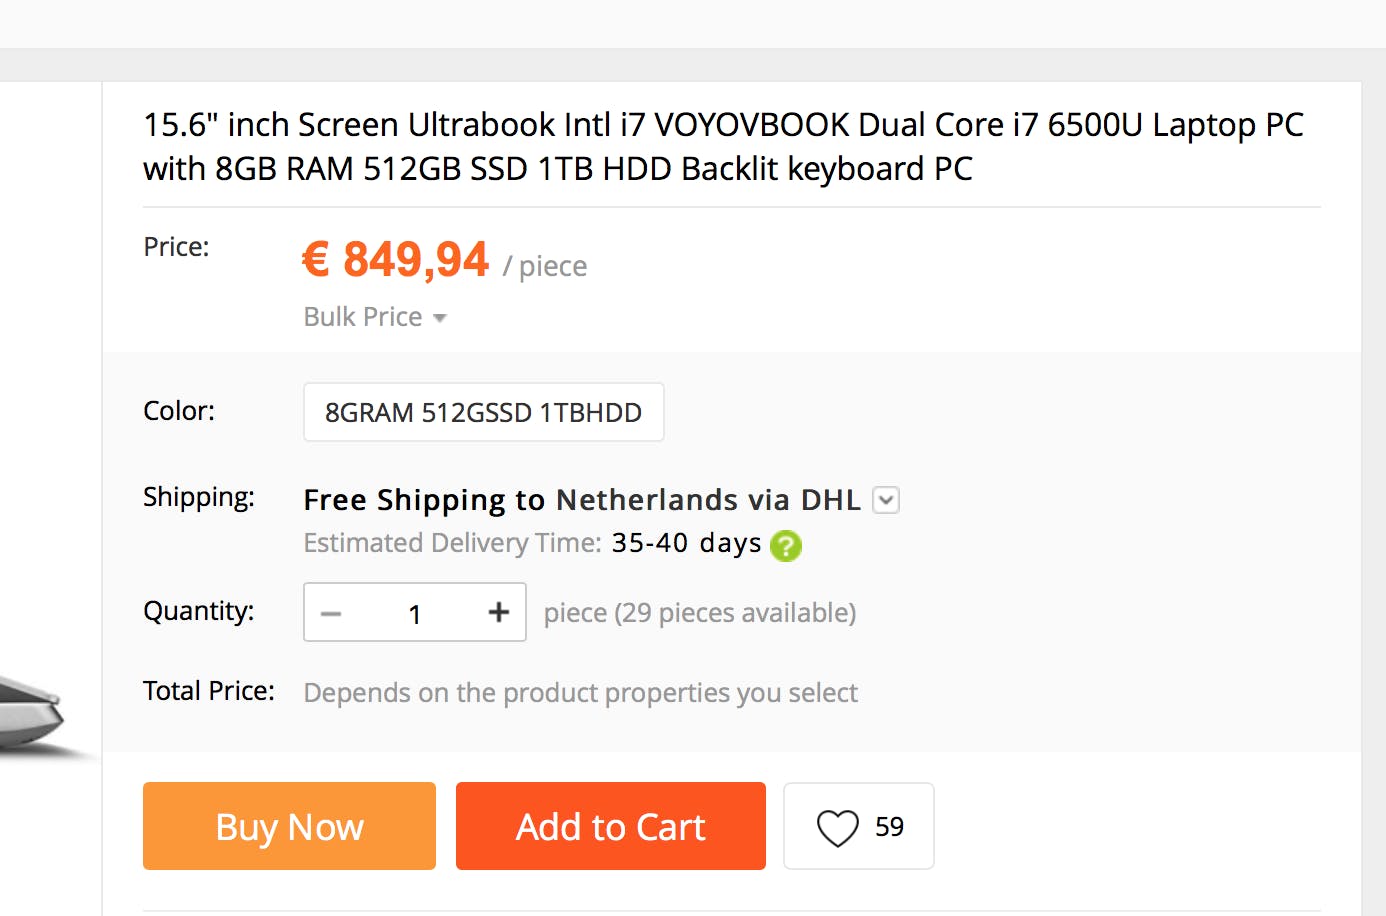
Task: Expand the shipping method chevron box
Action: [x=886, y=500]
